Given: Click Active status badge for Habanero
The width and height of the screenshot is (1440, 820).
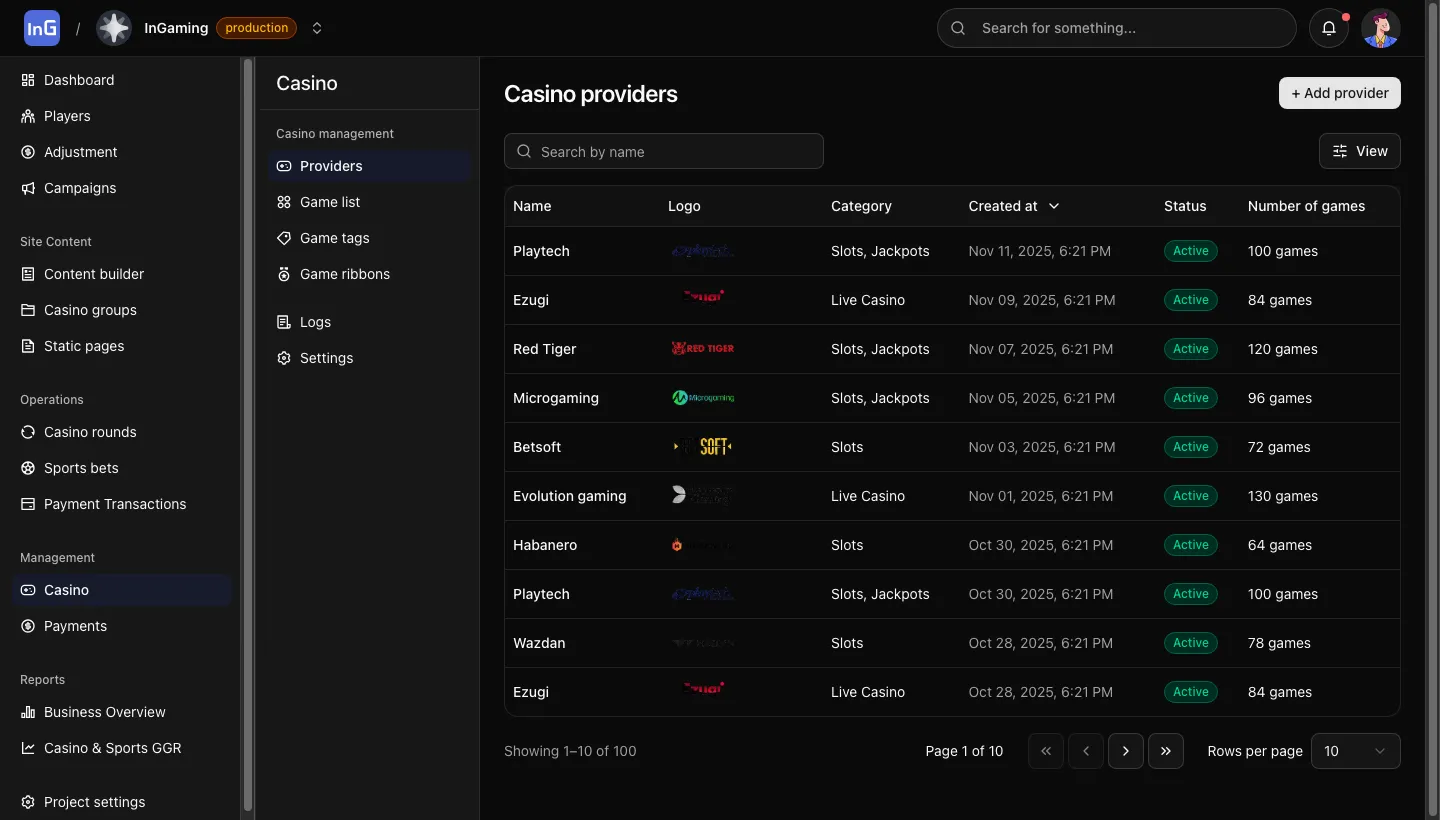Looking at the screenshot, I should point(1190,545).
